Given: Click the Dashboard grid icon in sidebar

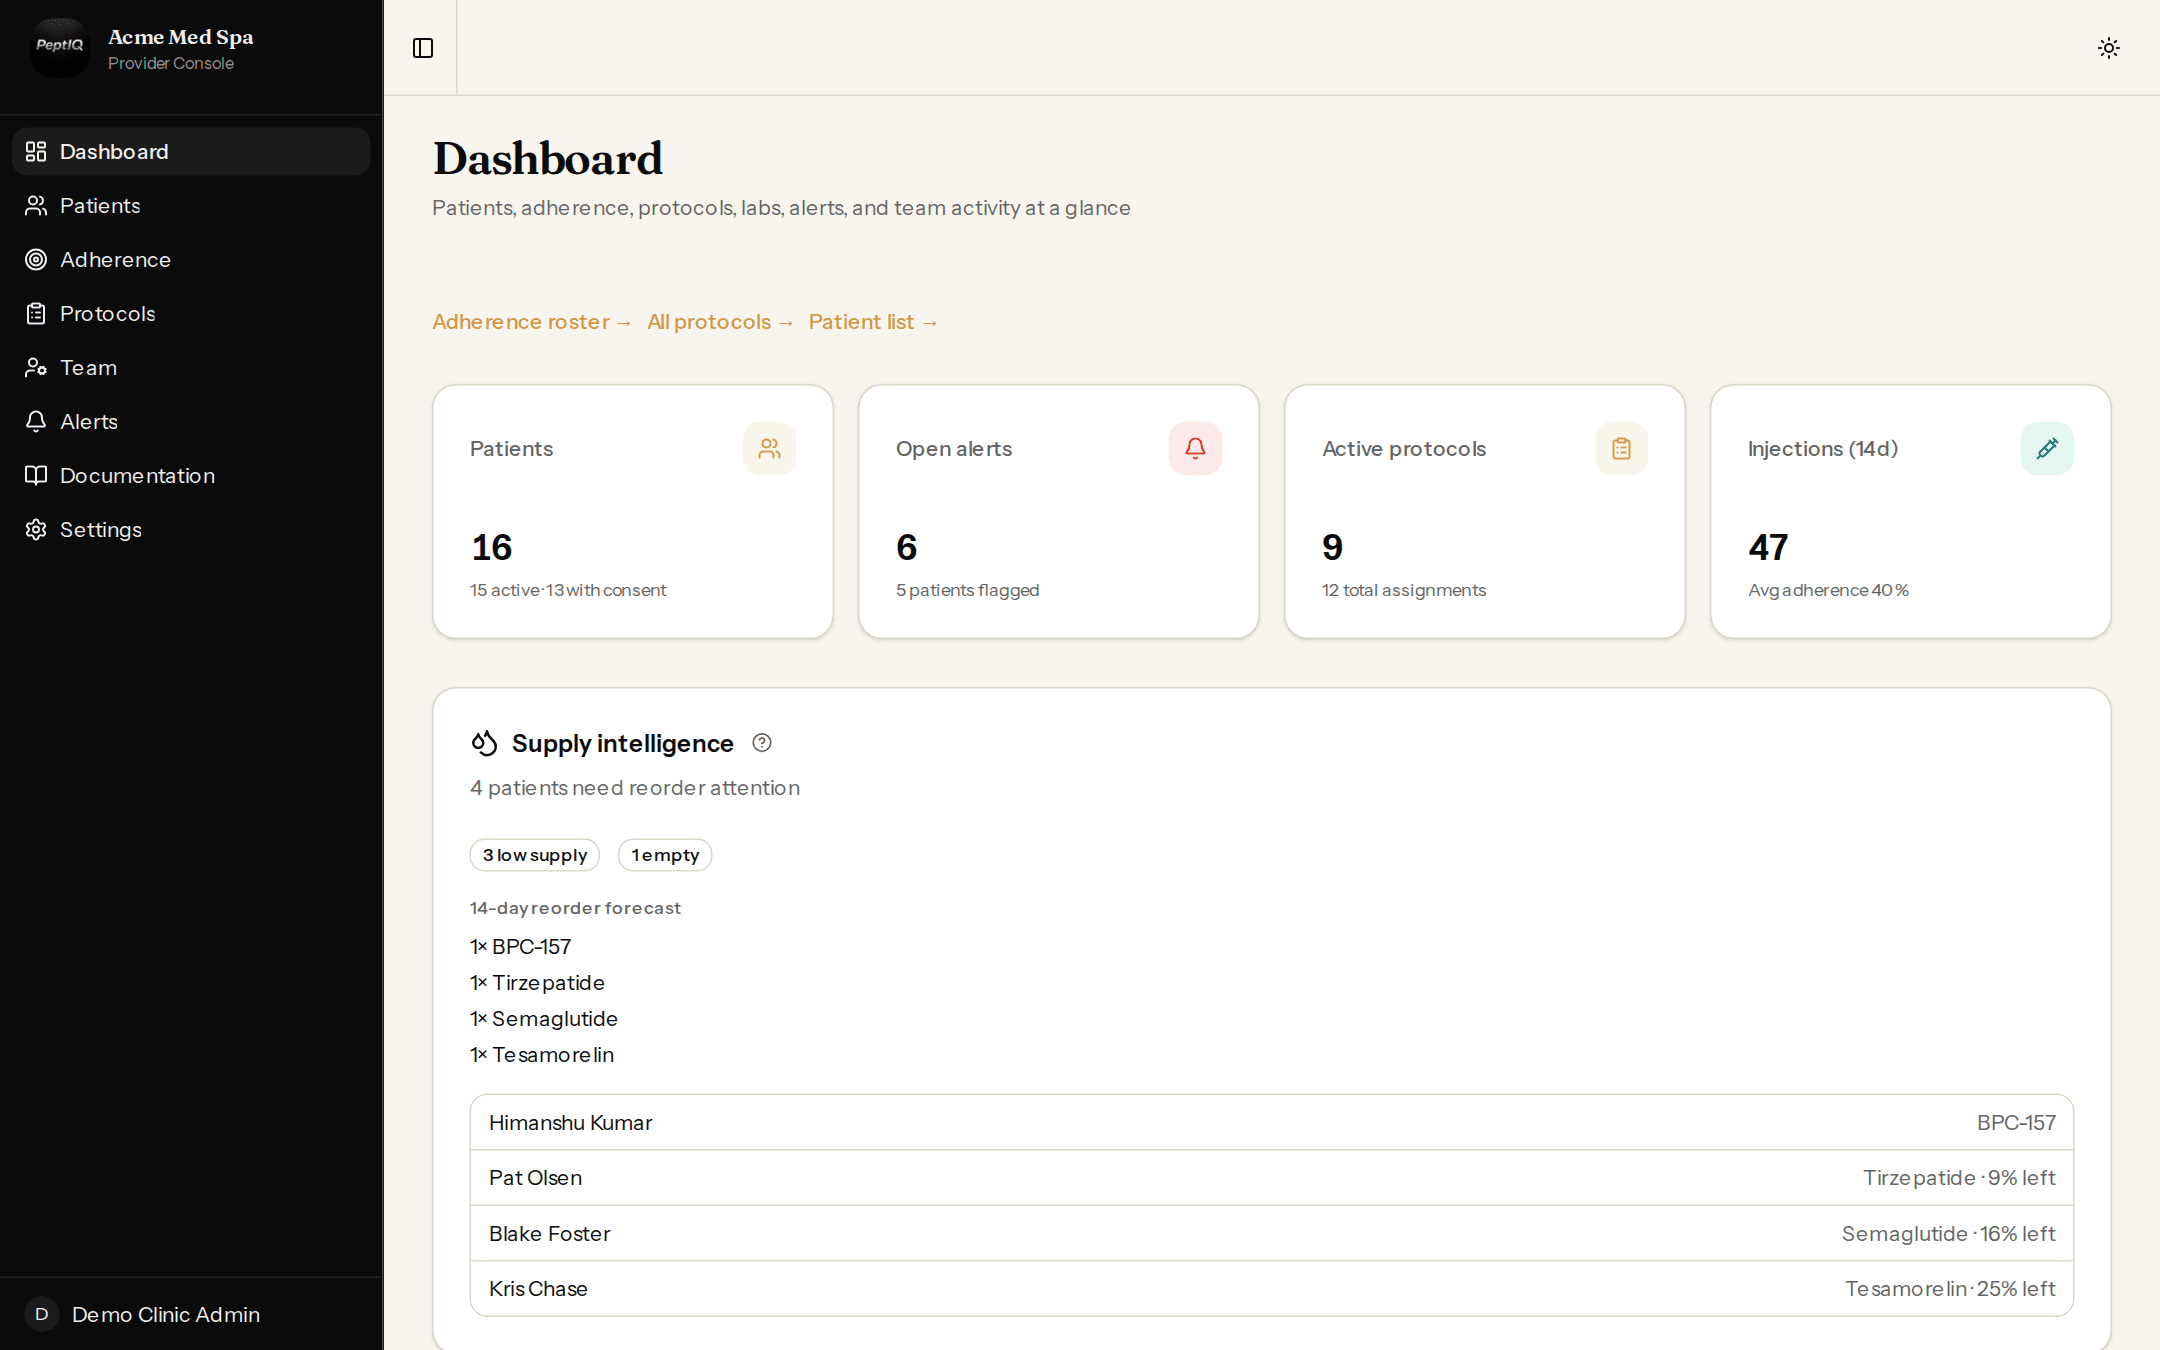Looking at the screenshot, I should [36, 151].
